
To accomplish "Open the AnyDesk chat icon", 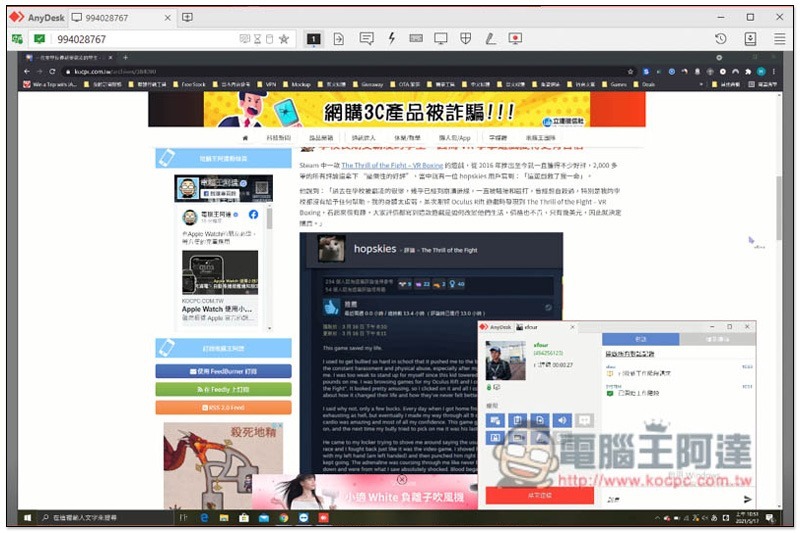I will (x=366, y=39).
